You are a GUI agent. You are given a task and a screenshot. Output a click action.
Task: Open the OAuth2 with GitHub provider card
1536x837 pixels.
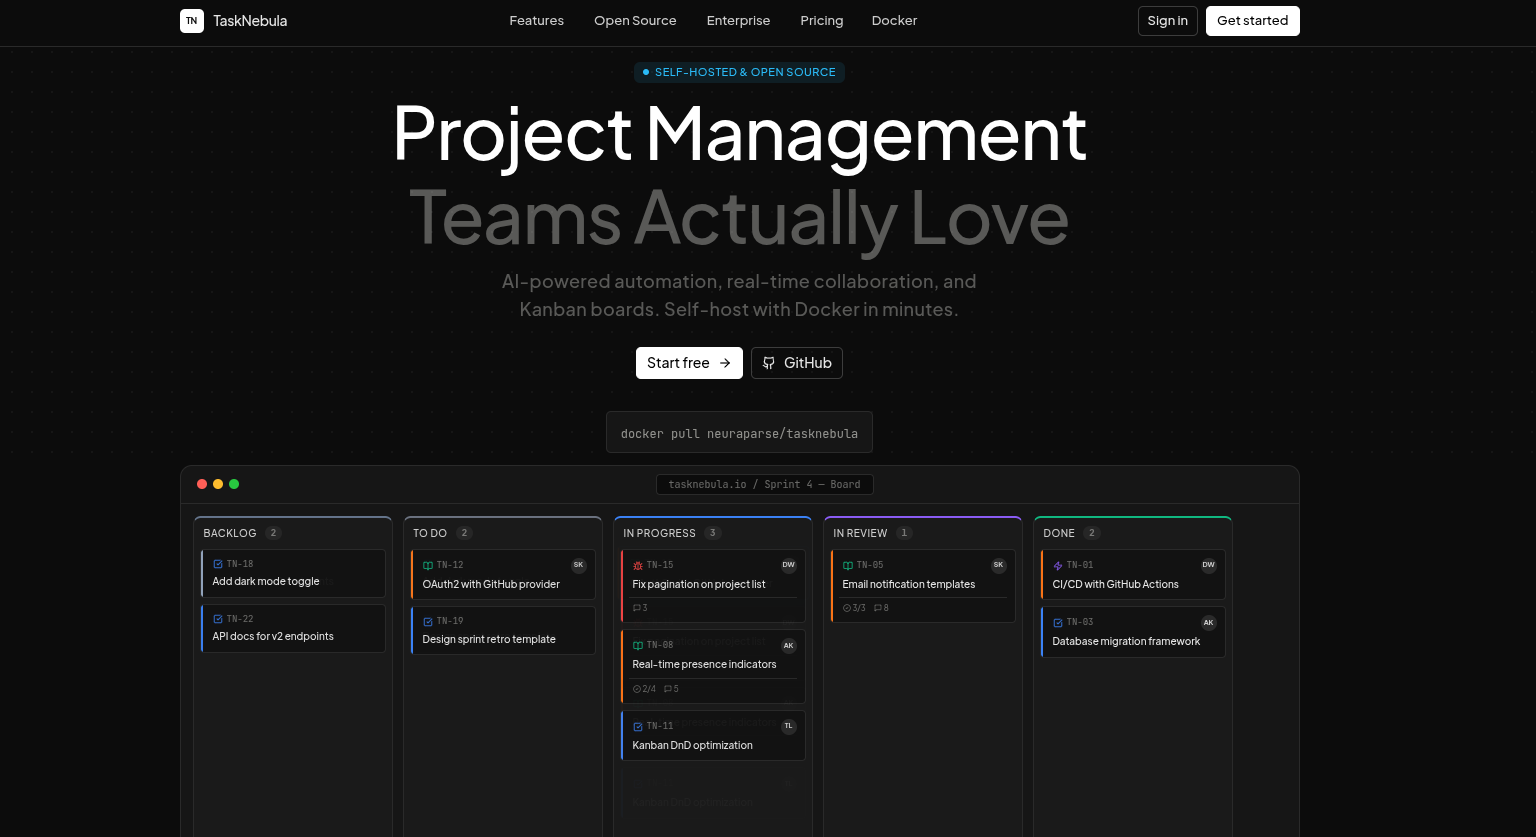(x=503, y=575)
